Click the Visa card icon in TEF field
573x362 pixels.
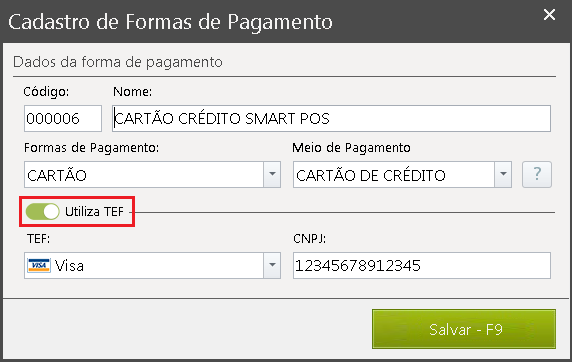click(39, 266)
